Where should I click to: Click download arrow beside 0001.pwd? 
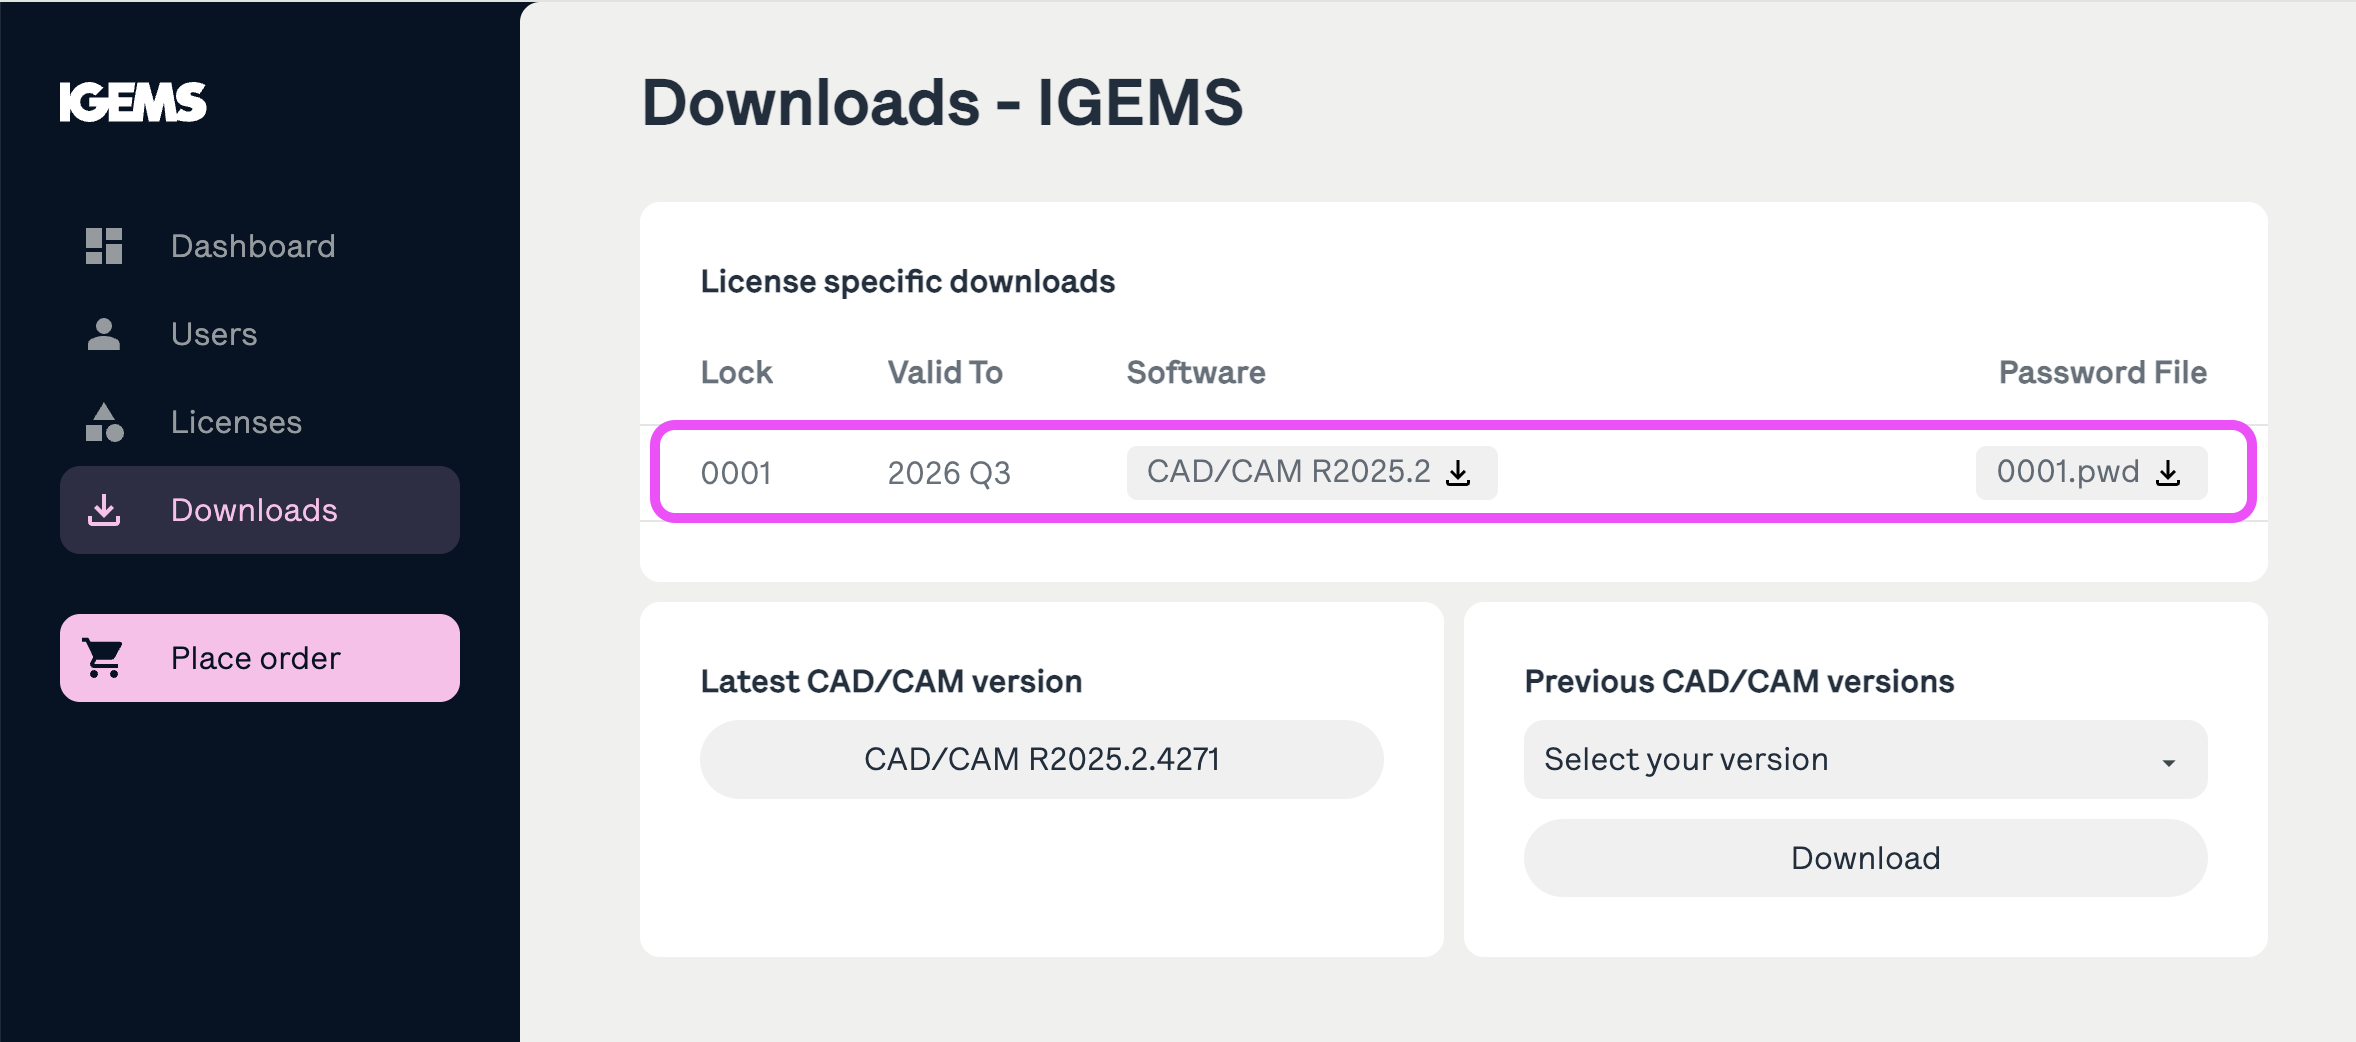pos(2168,472)
